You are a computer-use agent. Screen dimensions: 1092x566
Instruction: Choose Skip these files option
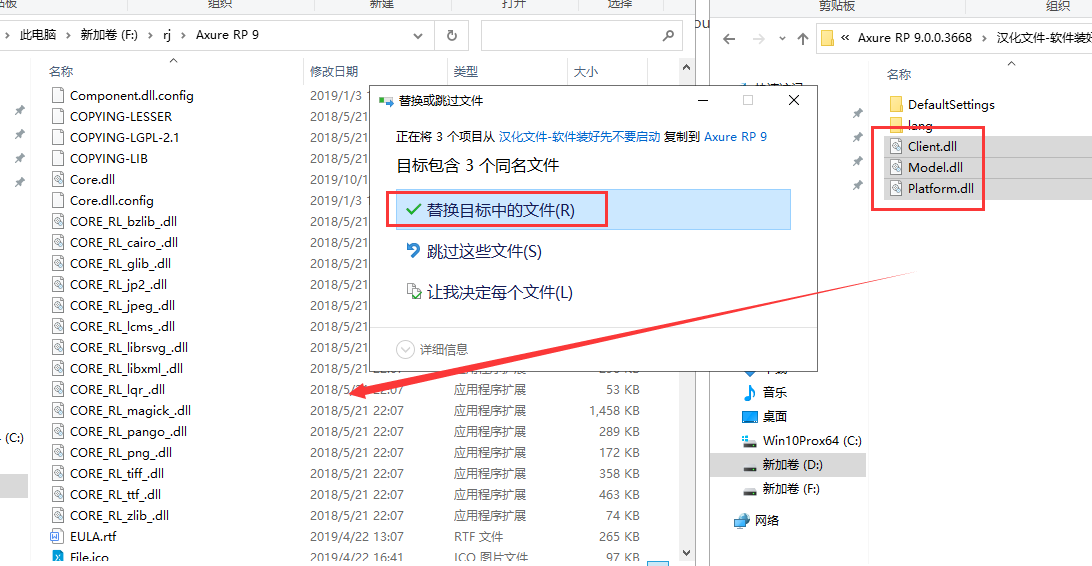tap(474, 251)
